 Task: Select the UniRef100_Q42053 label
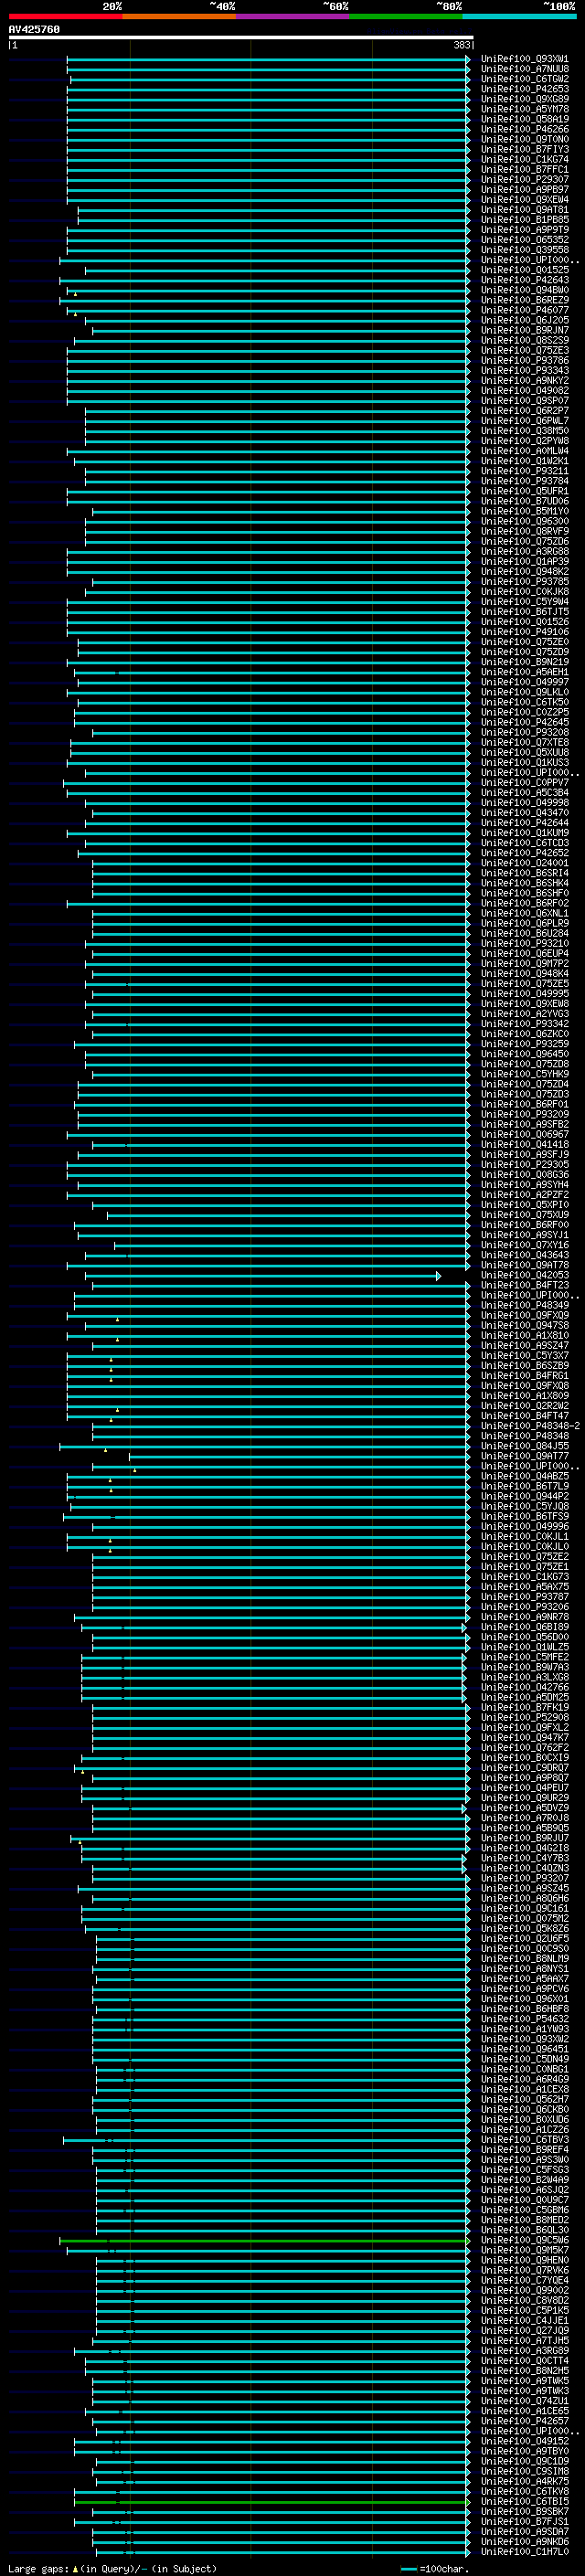coord(524,1275)
